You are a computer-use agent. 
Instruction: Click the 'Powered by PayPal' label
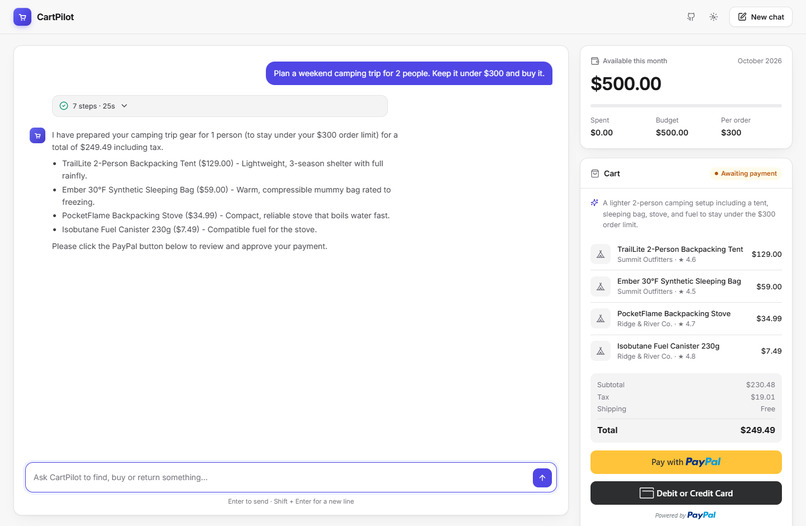click(685, 515)
